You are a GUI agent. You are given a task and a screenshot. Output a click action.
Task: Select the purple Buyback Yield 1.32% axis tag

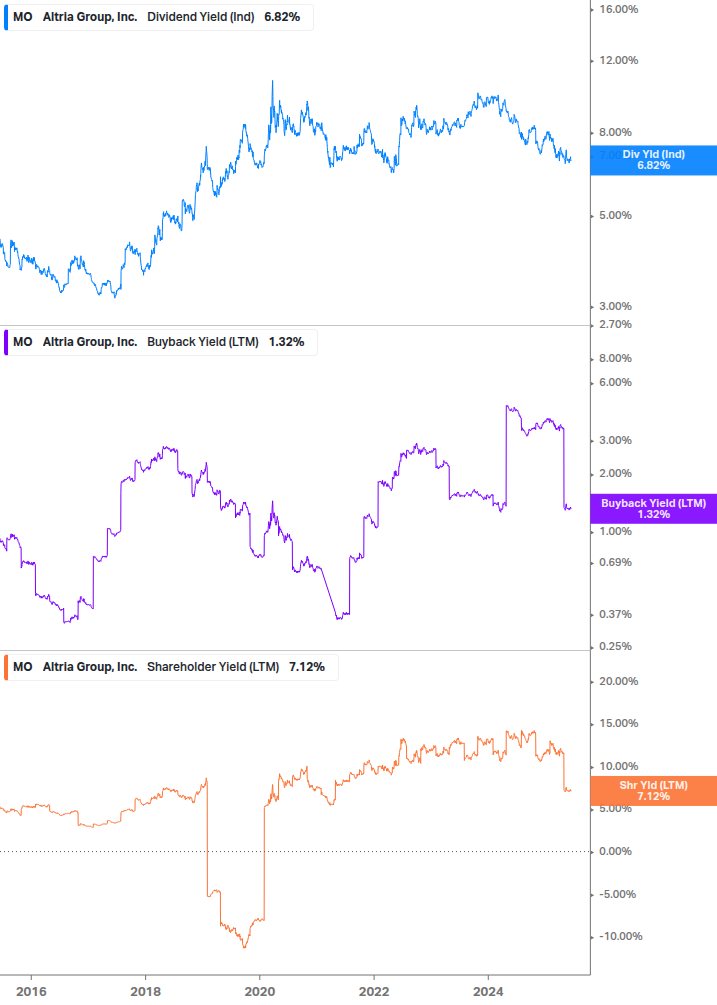tap(654, 509)
